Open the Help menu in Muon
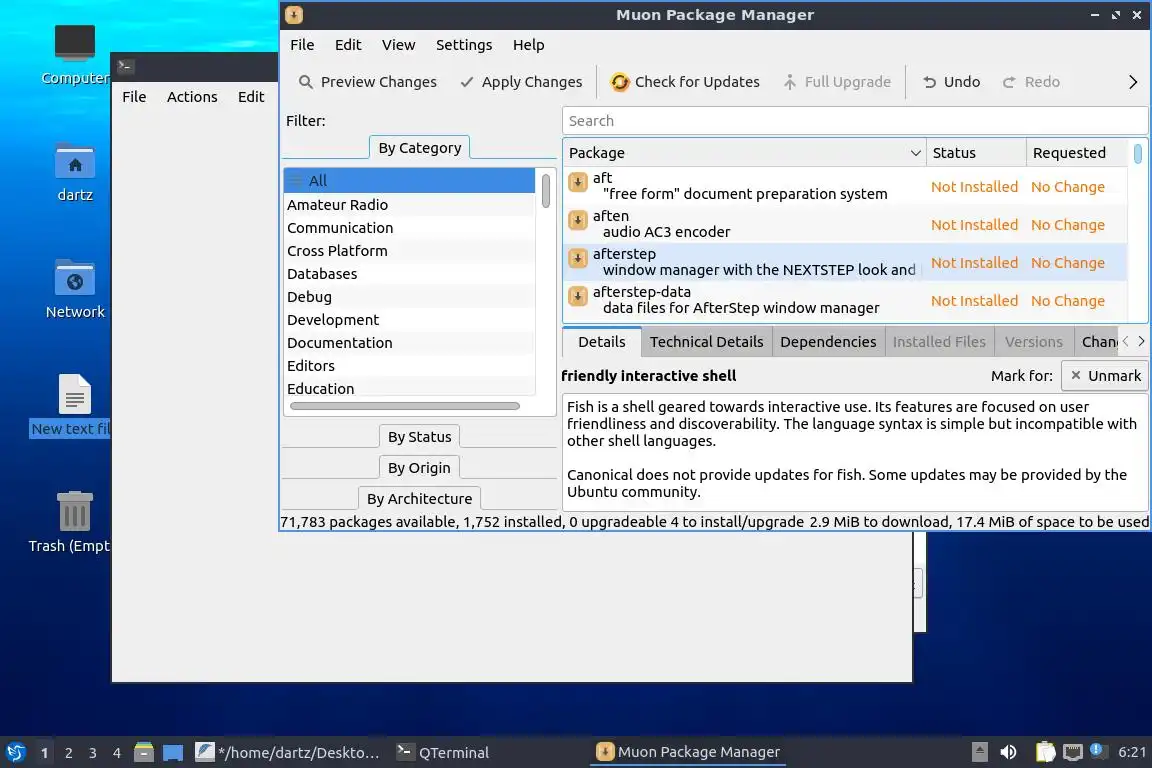The height and width of the screenshot is (768, 1152). [528, 45]
